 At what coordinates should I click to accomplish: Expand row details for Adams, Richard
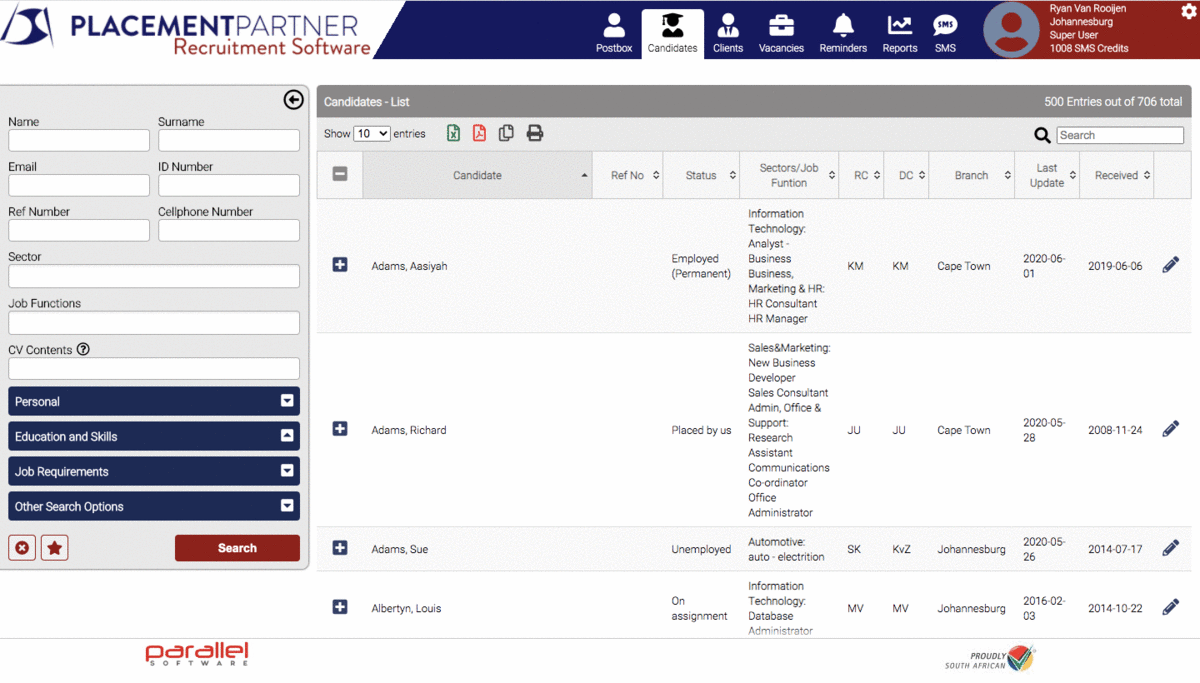coord(340,429)
